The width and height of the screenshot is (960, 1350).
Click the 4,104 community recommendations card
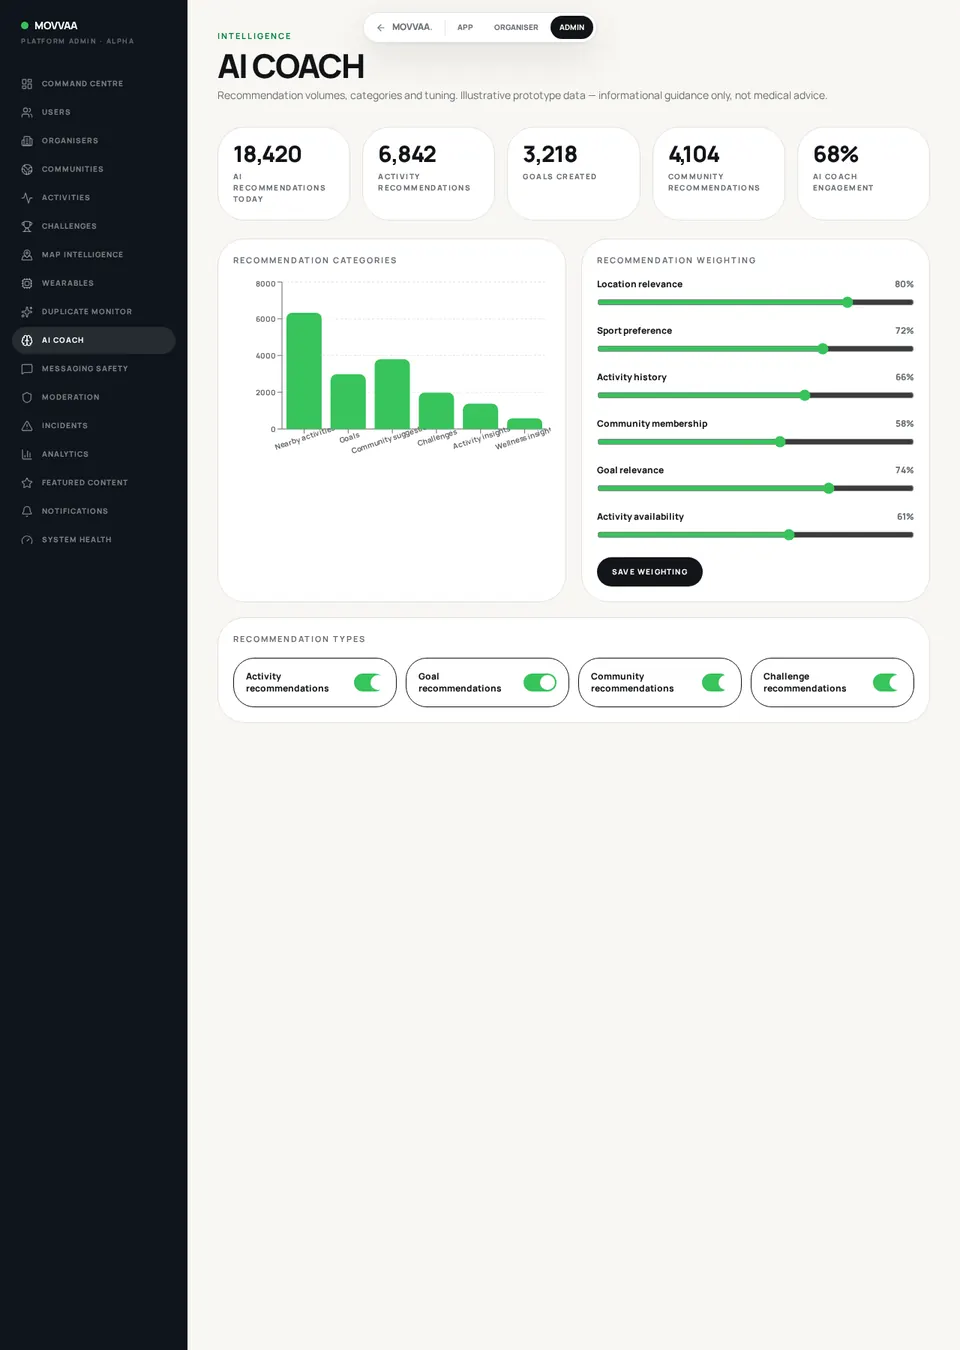719,173
